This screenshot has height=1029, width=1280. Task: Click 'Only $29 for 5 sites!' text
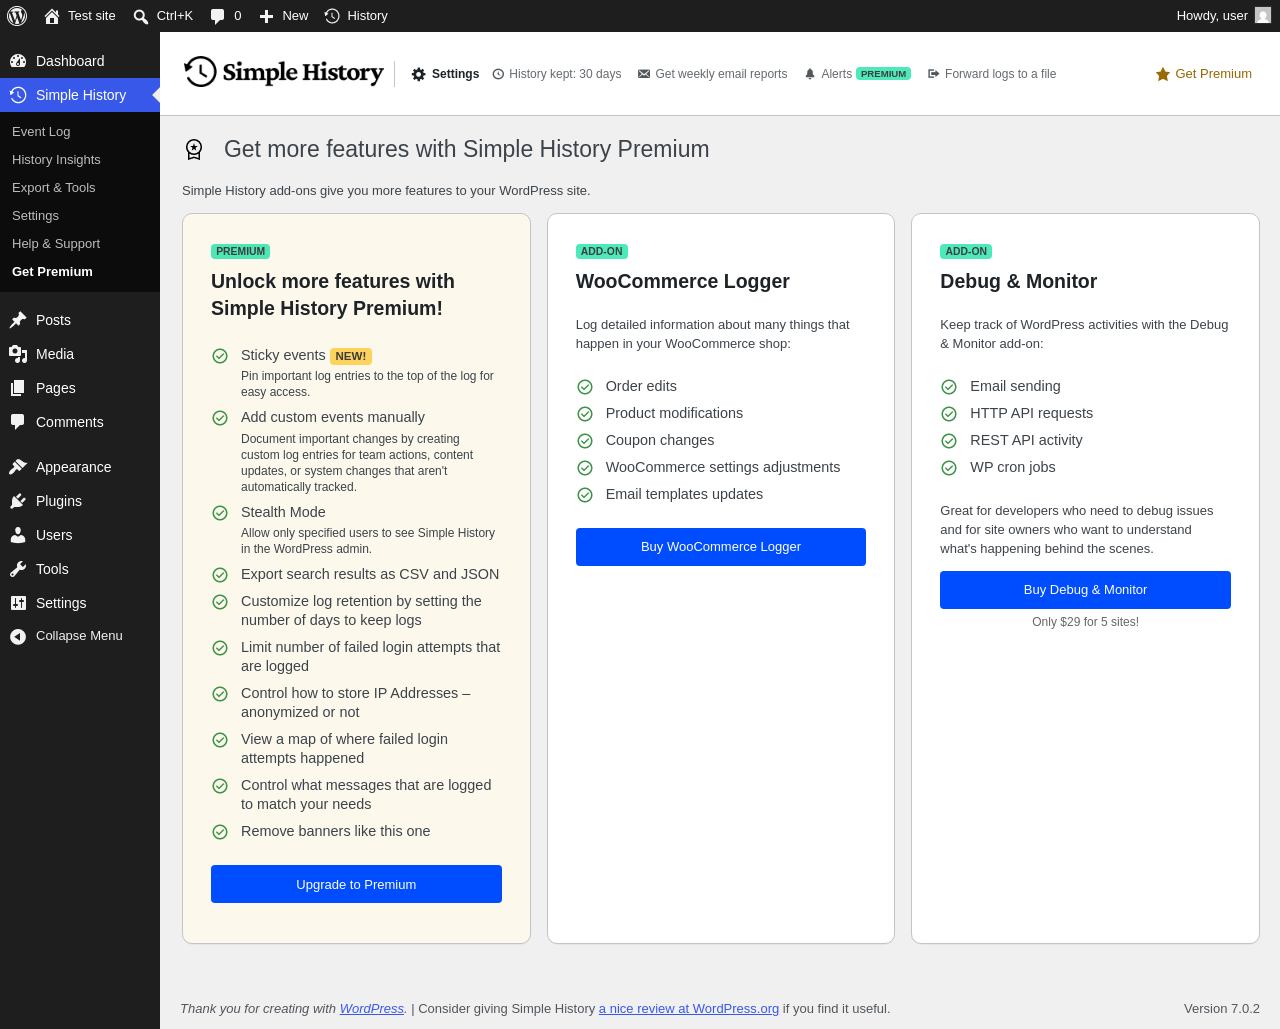(x=1085, y=622)
